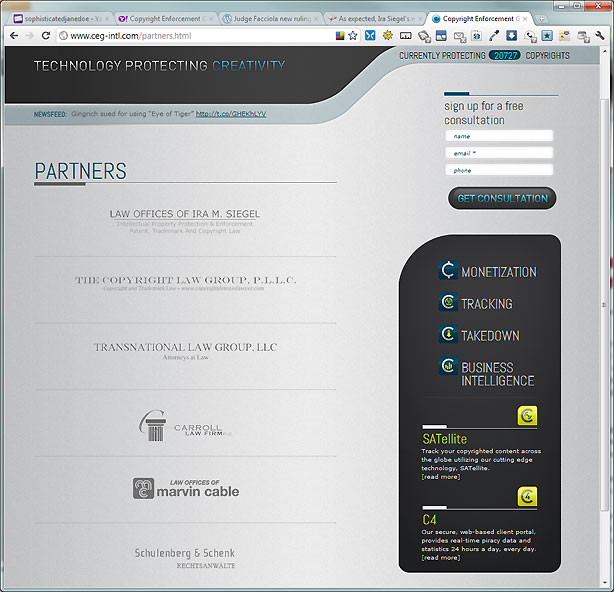Close the active Copyright Enforcement tab
614x592 pixels.
tap(525, 19)
